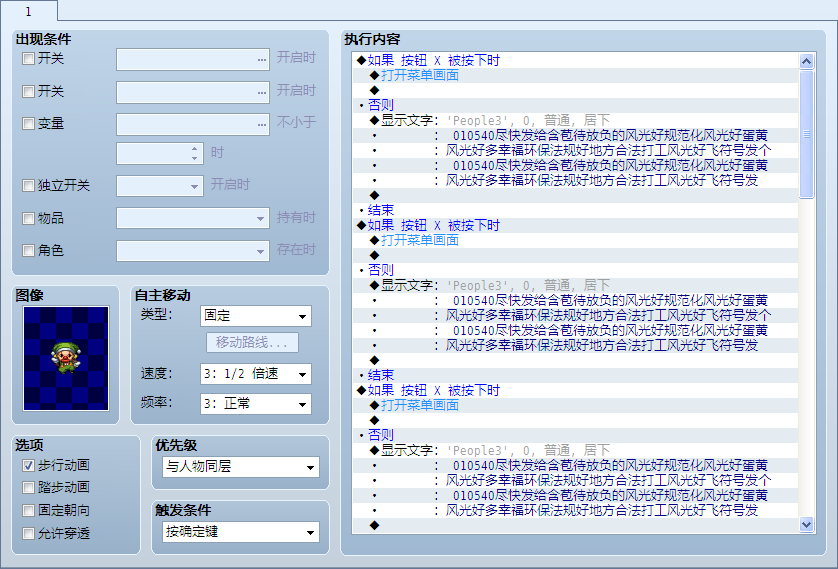Viewport: 838px width, 569px height.
Task: Uncheck the 步行动画 option
Action: pos(28,465)
